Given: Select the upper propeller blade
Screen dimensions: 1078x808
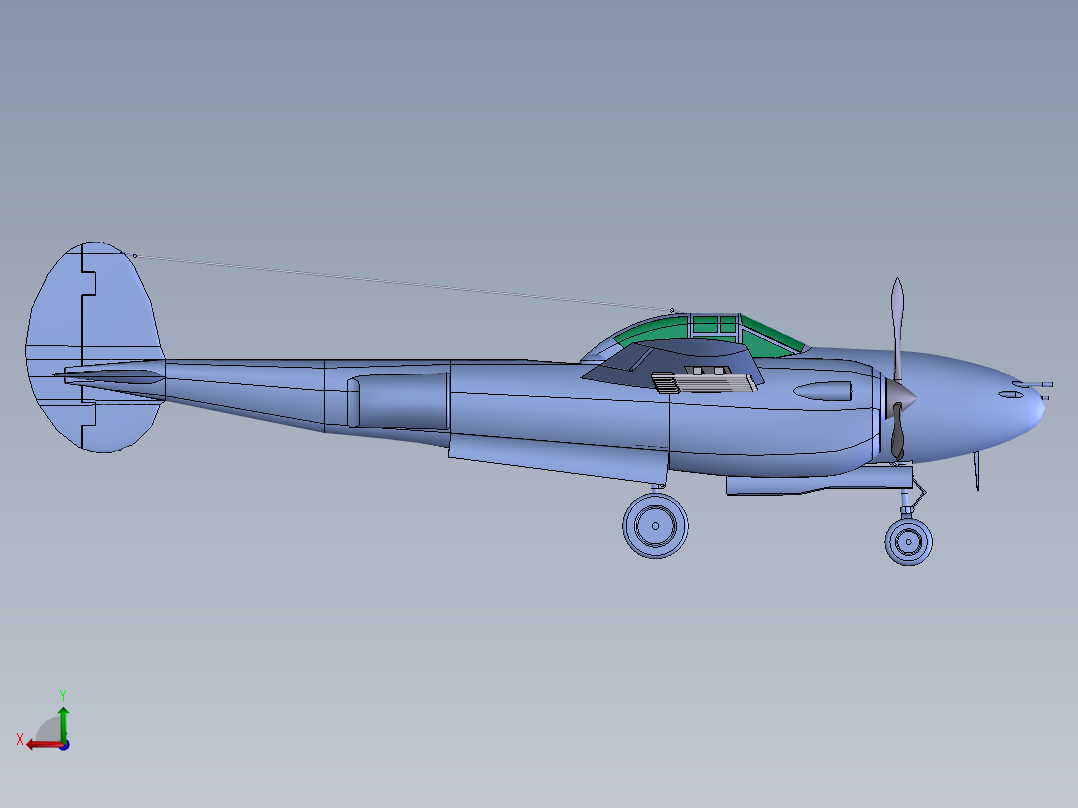Looking at the screenshot, I should 897,329.
